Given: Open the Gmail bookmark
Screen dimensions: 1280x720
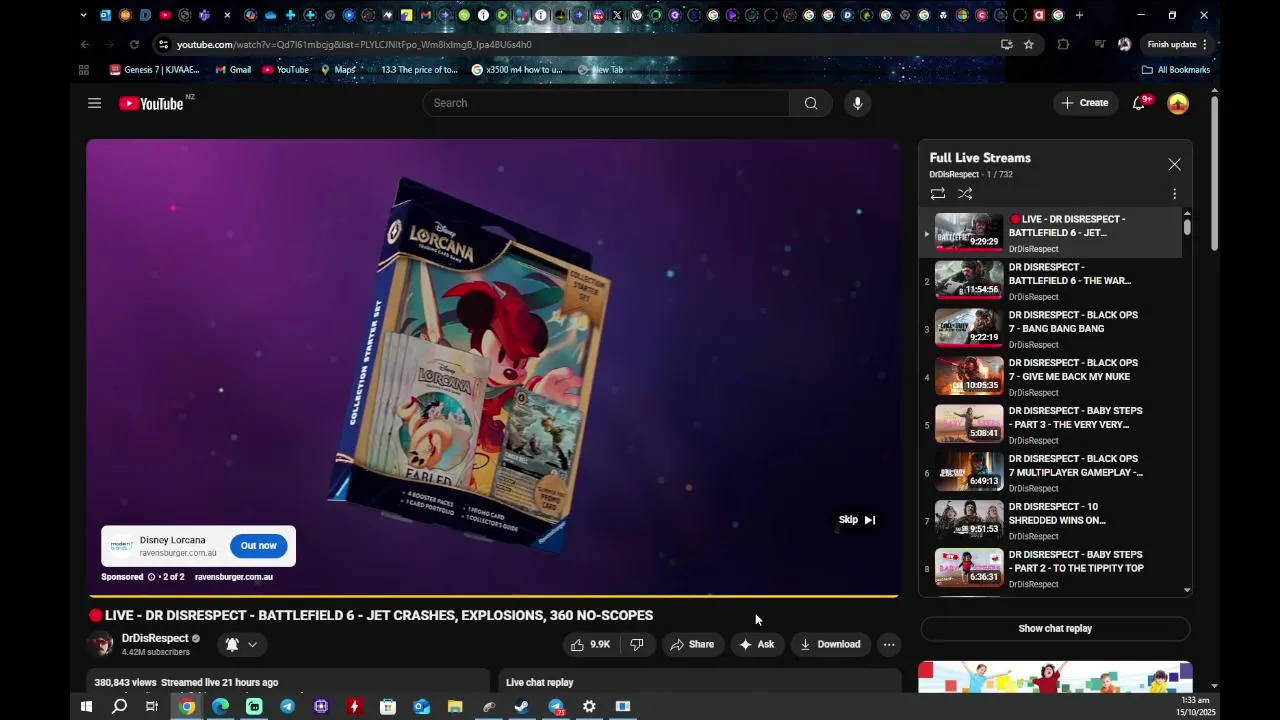Looking at the screenshot, I should point(233,70).
